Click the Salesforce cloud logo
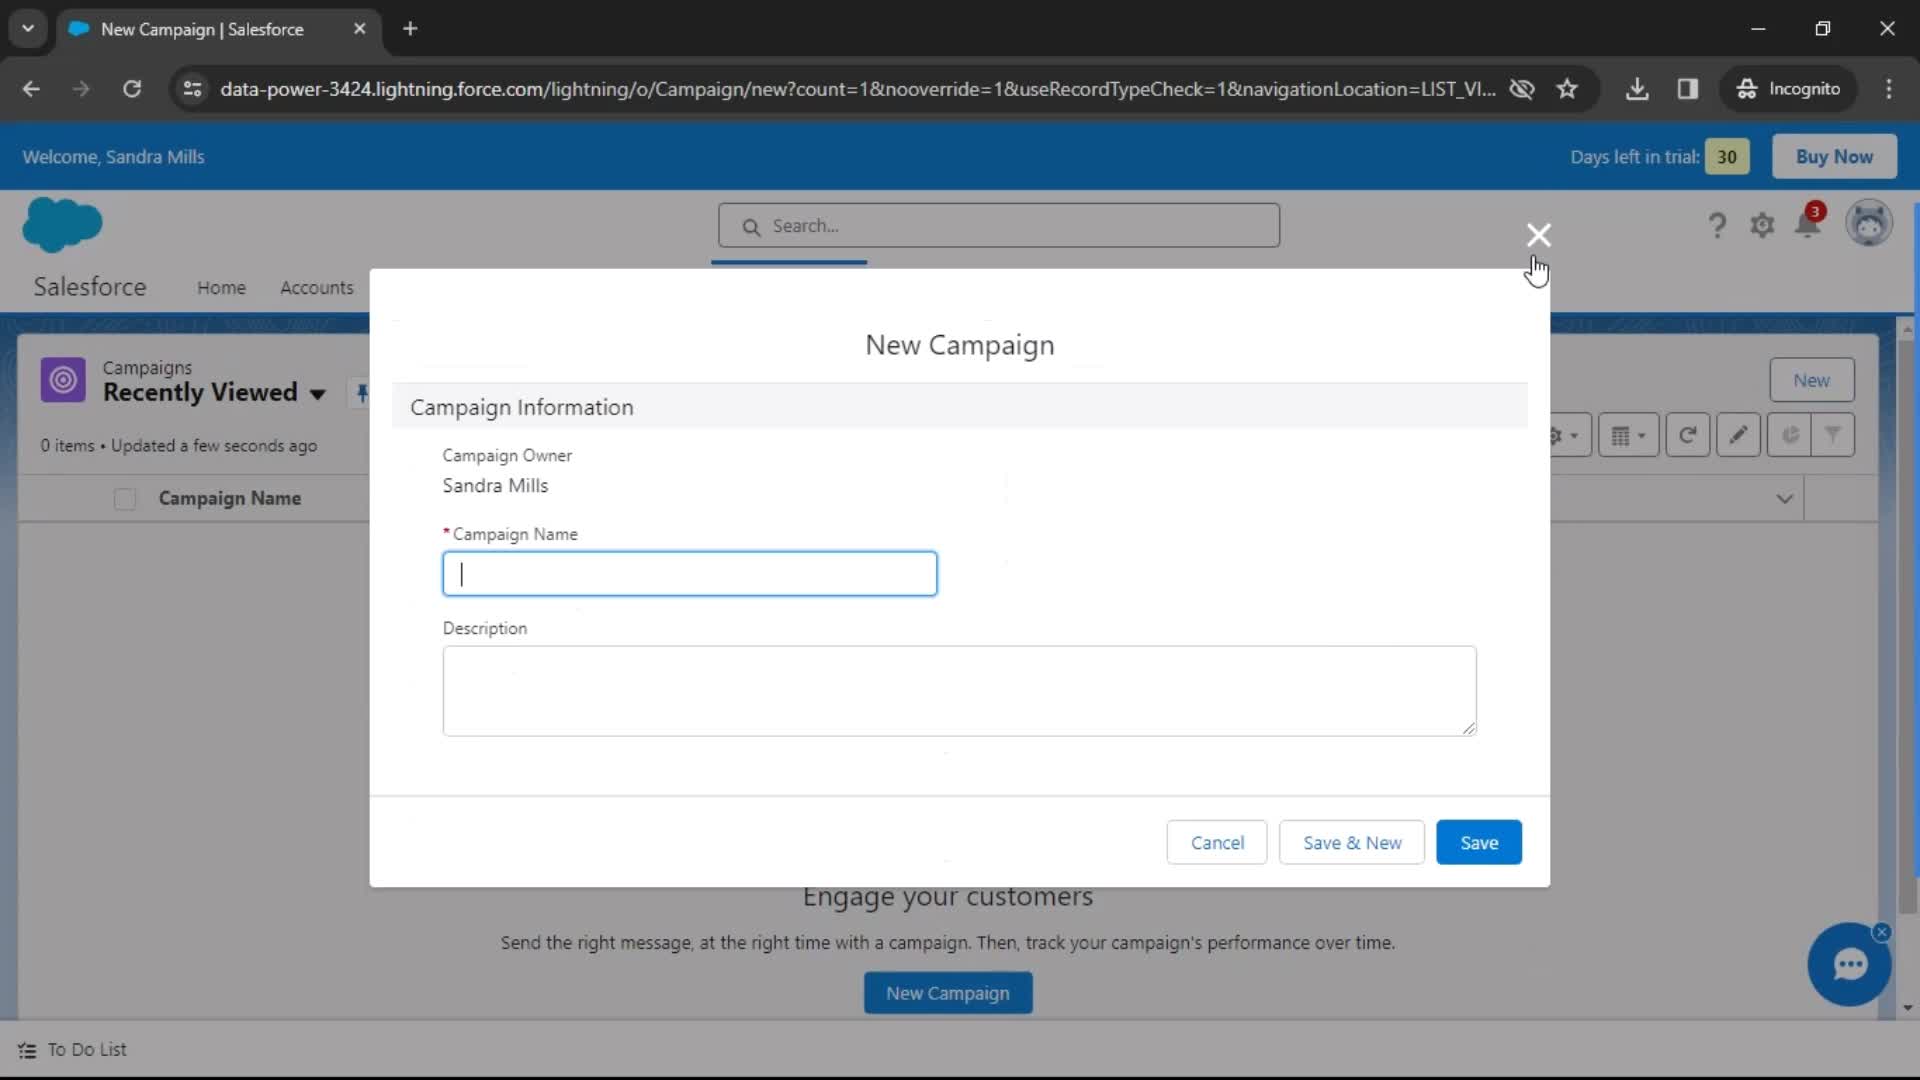Screen dimensions: 1920x1080 coord(62,224)
